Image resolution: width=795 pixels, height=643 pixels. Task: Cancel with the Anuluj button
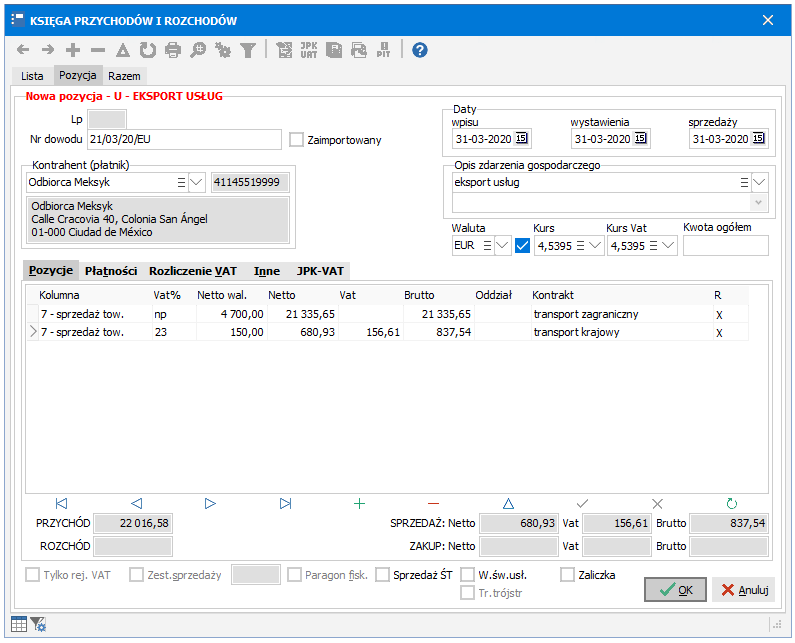click(x=744, y=590)
